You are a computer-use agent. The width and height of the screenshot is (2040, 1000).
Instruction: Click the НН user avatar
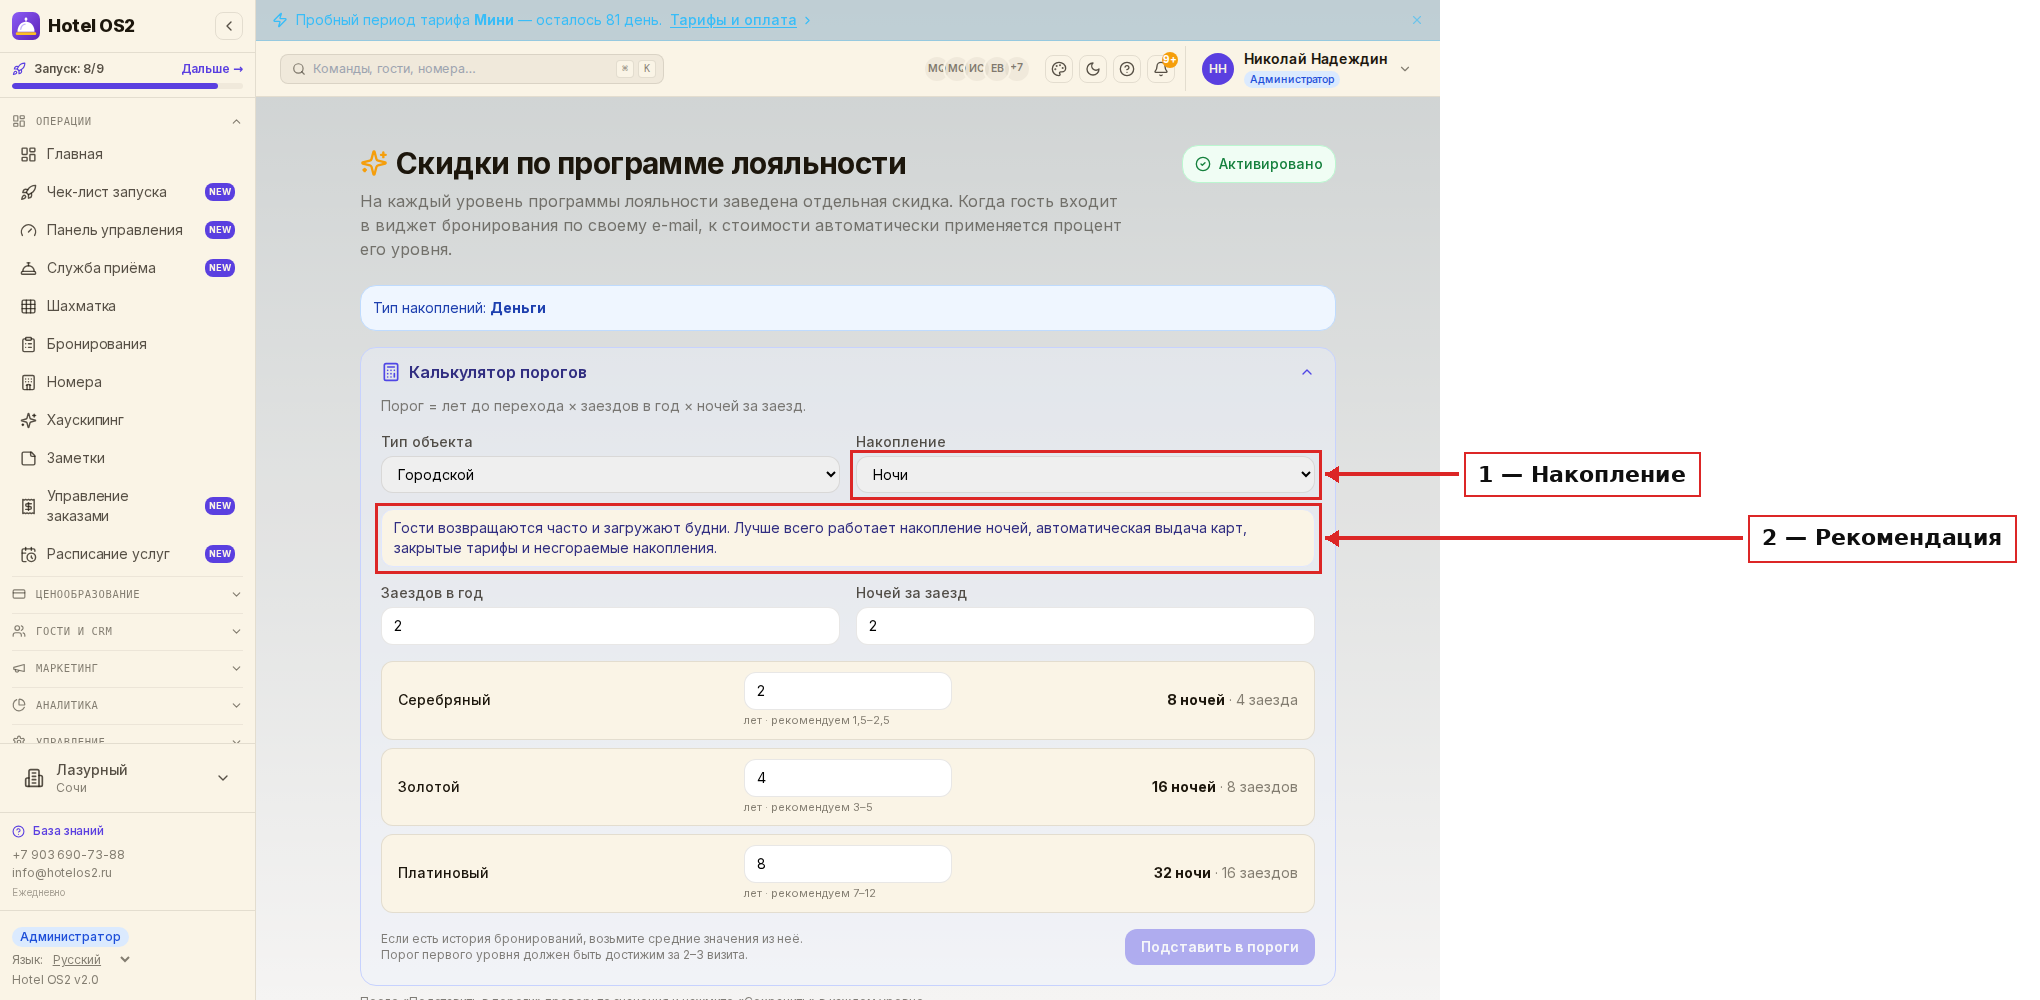click(1218, 69)
